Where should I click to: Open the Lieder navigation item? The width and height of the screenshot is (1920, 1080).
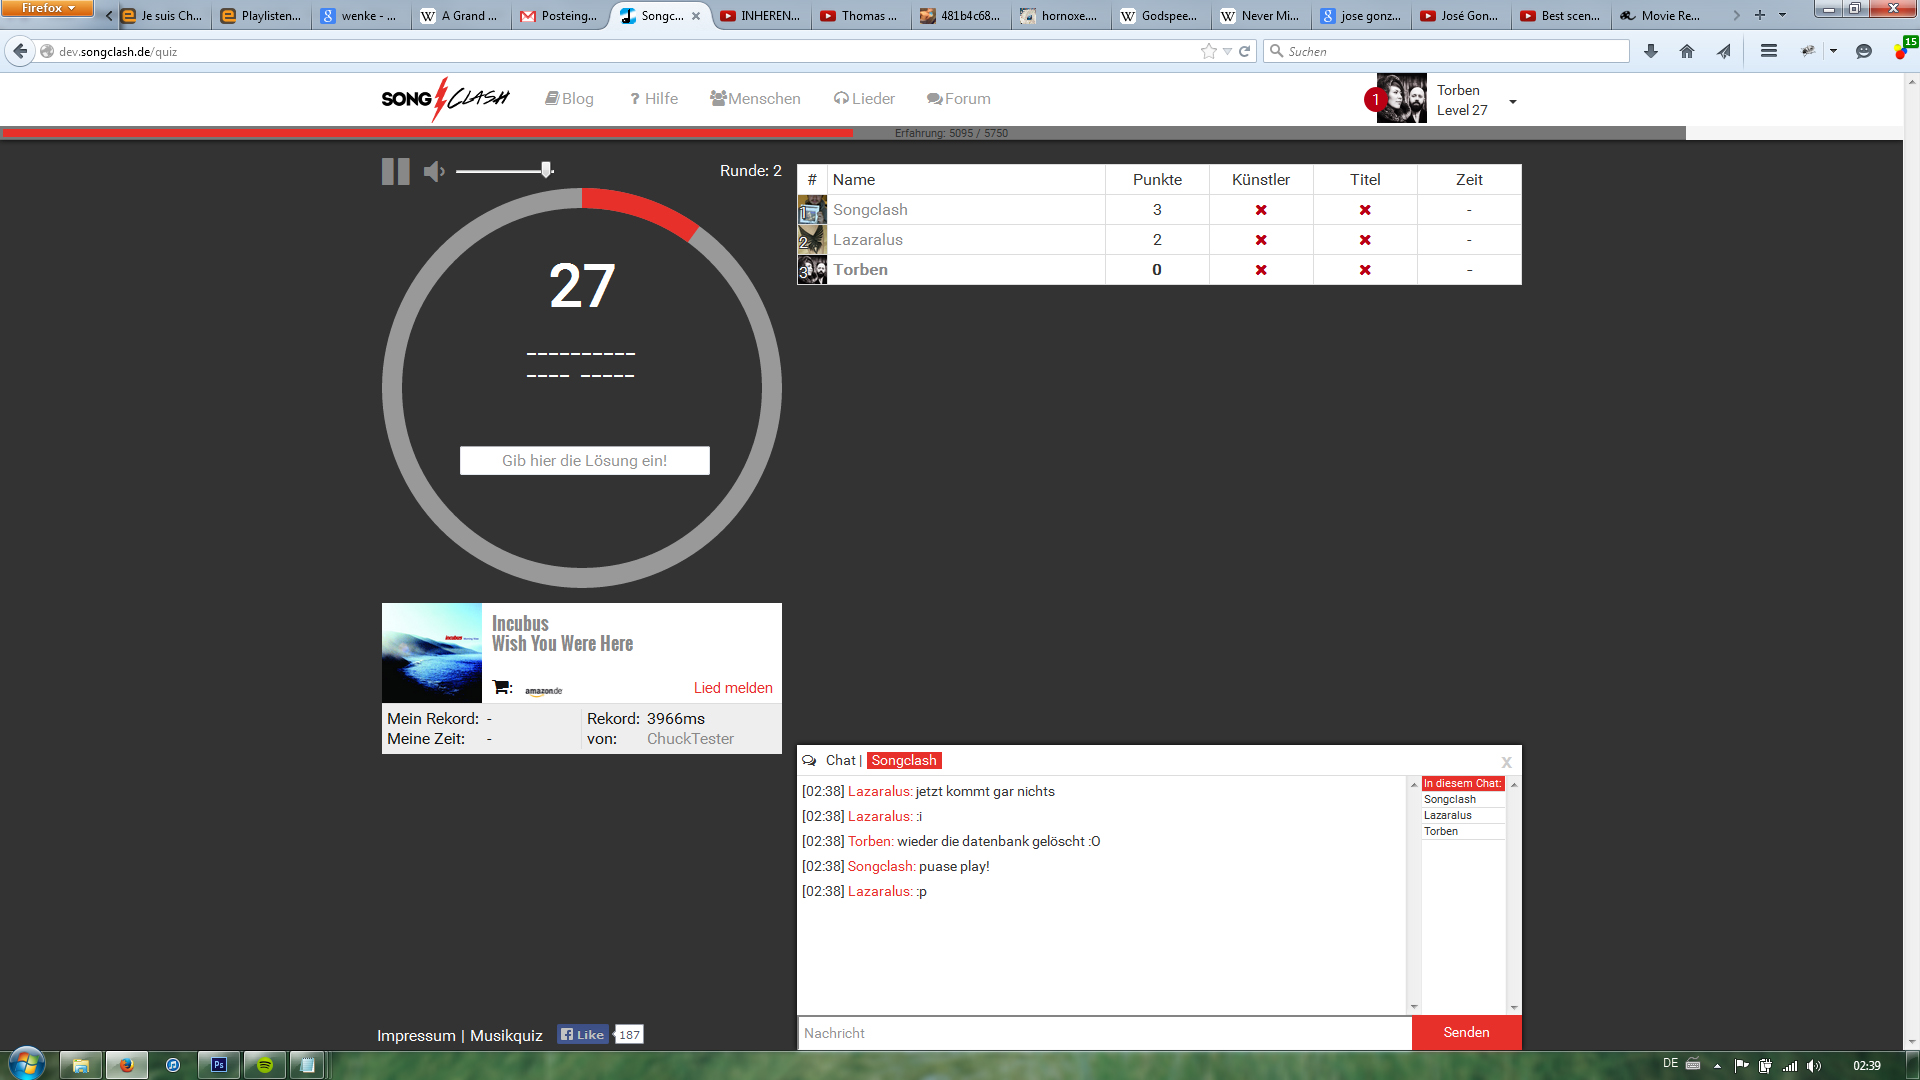(x=864, y=99)
